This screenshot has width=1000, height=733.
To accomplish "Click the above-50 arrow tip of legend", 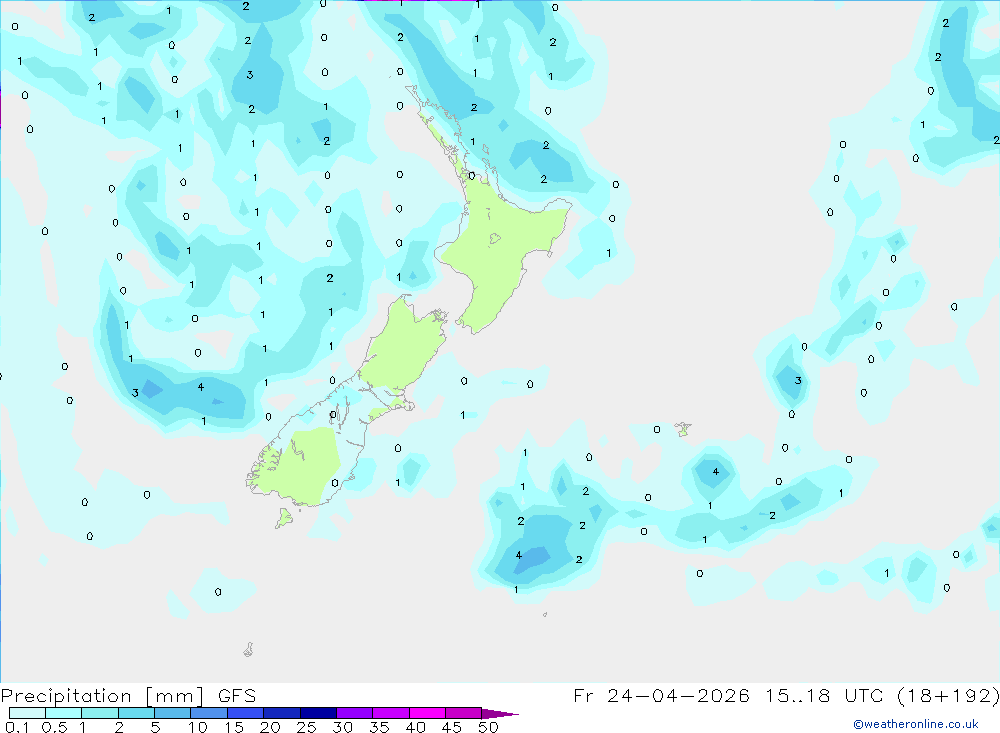I will (499, 714).
